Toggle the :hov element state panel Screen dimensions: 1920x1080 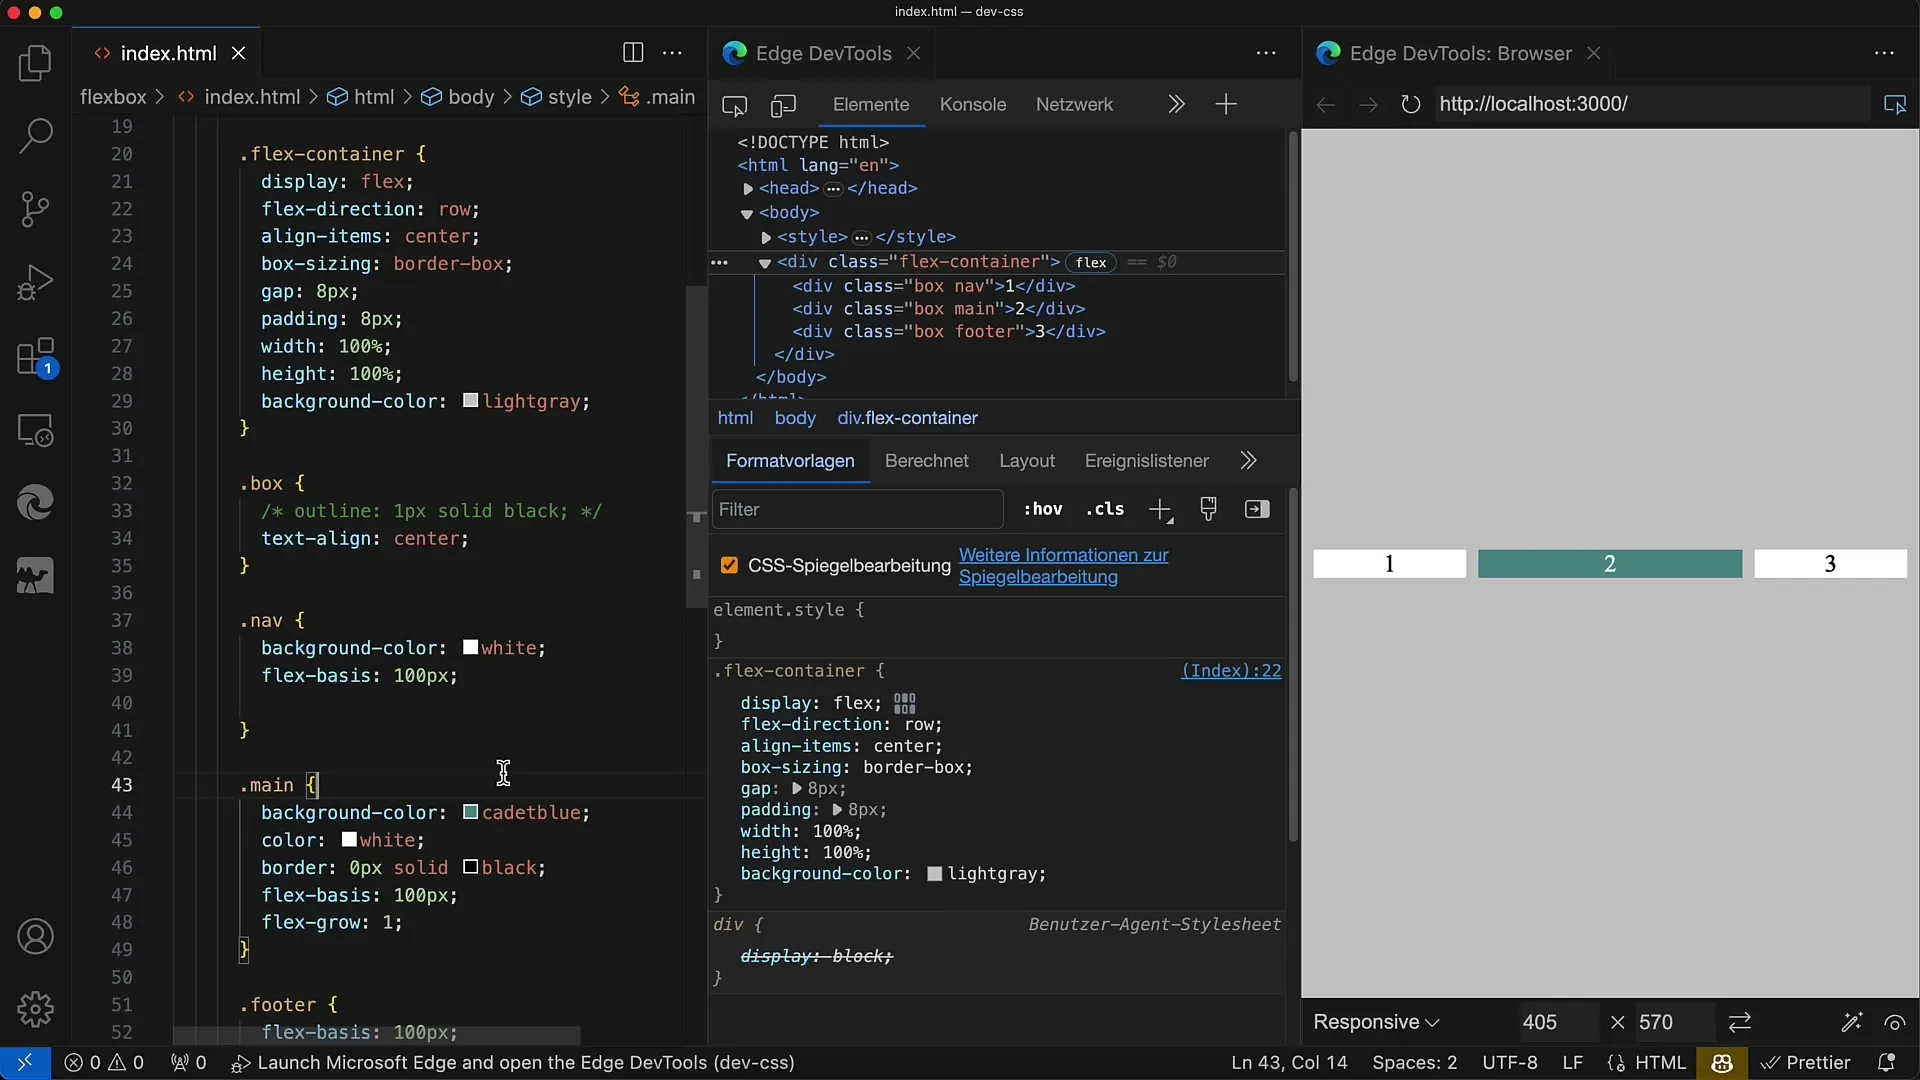click(x=1043, y=509)
